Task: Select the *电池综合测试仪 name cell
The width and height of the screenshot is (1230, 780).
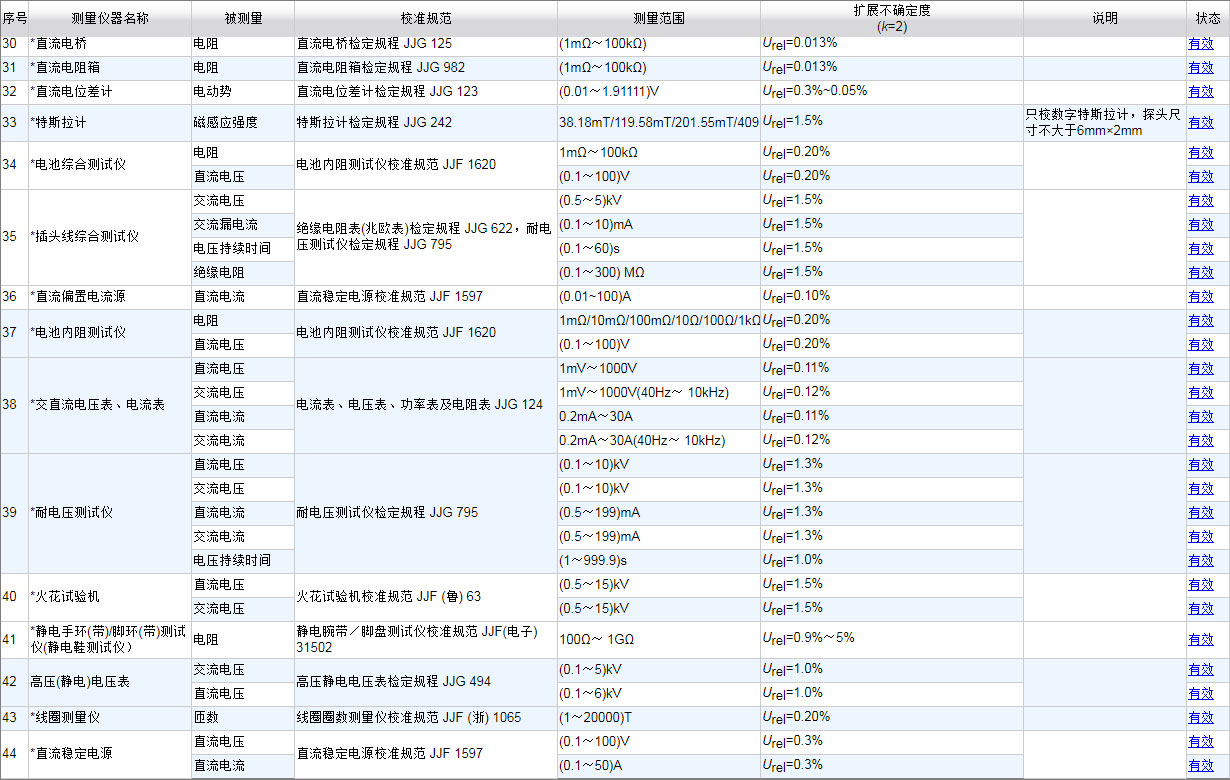Action: click(x=109, y=165)
